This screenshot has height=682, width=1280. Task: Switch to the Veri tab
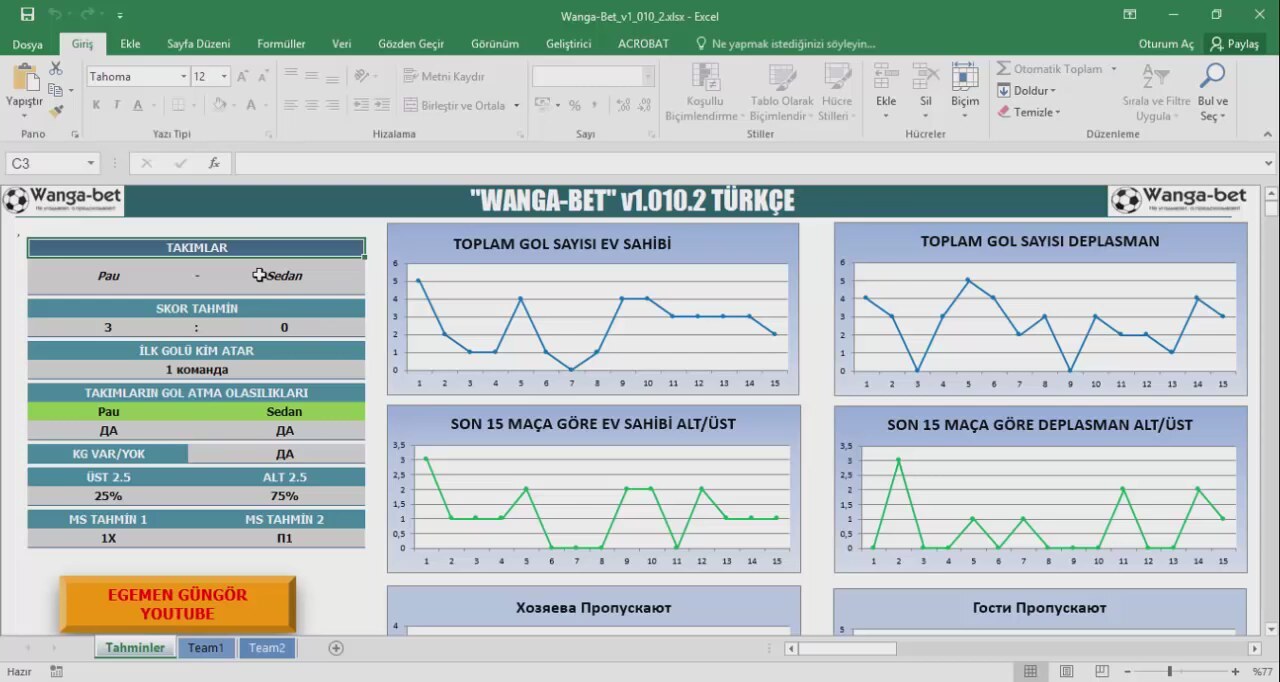pyautogui.click(x=342, y=44)
